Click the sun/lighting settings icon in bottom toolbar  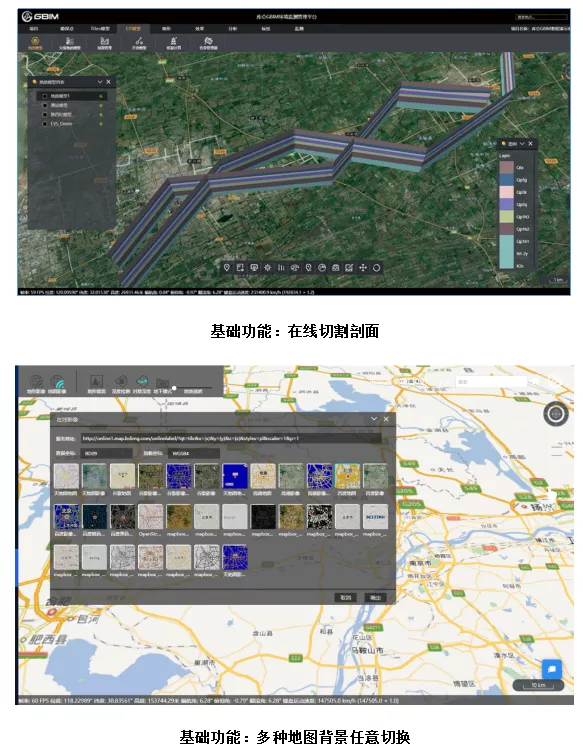point(267,268)
